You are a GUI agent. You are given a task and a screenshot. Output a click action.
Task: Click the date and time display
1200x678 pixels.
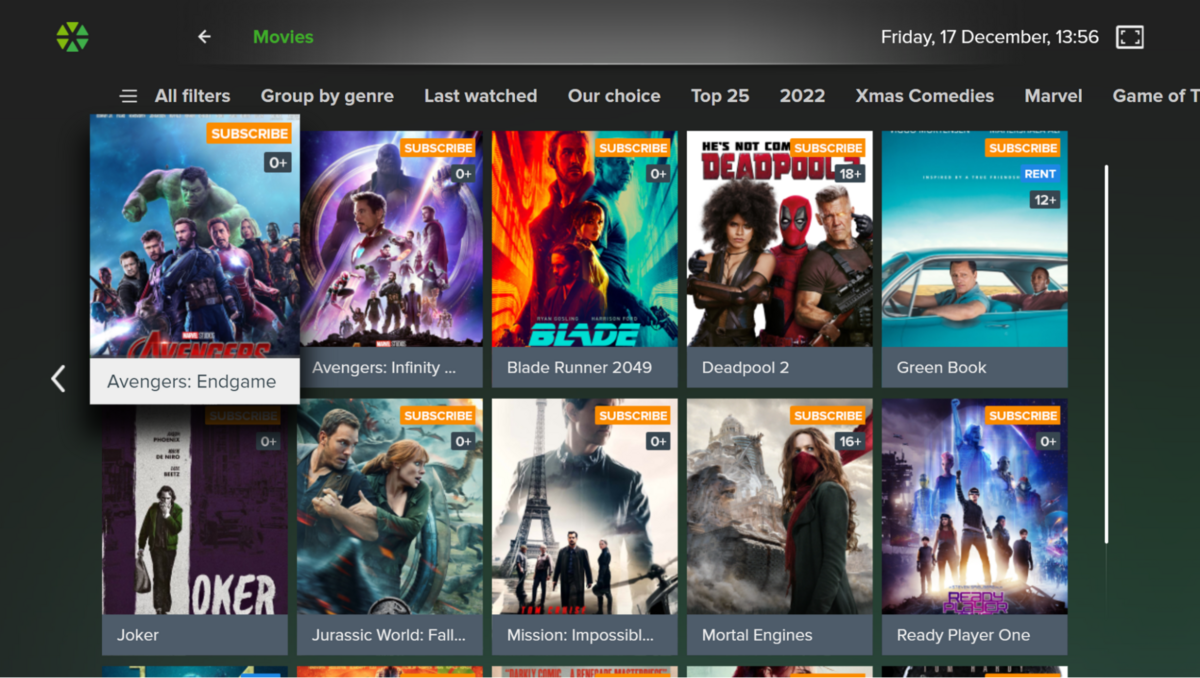pos(989,37)
